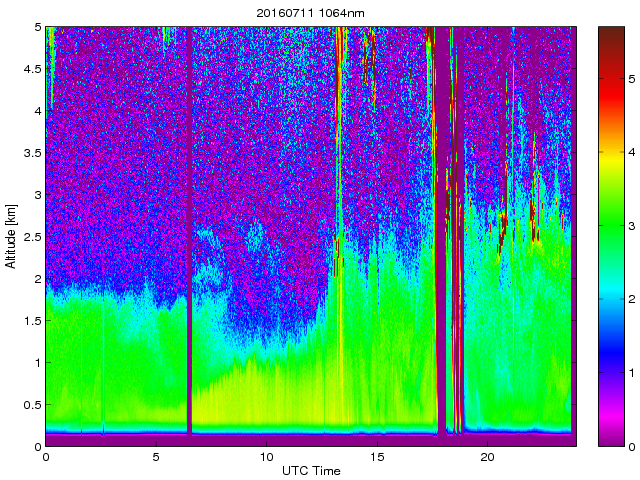640x480 pixels.
Task: Click the colorbar '4' tick label
Action: (632, 152)
